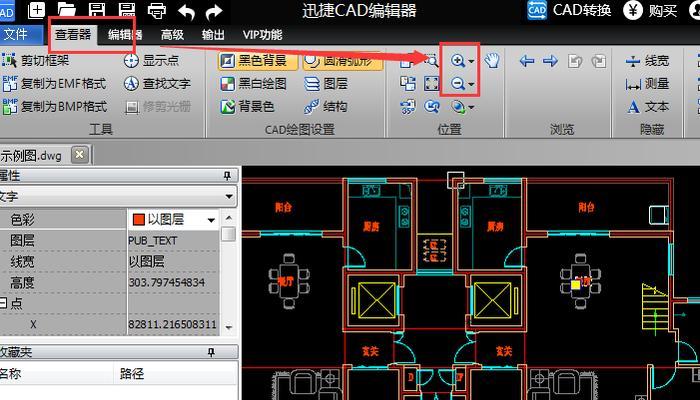Select the pan hand tool
The height and width of the screenshot is (400, 700).
(x=492, y=60)
